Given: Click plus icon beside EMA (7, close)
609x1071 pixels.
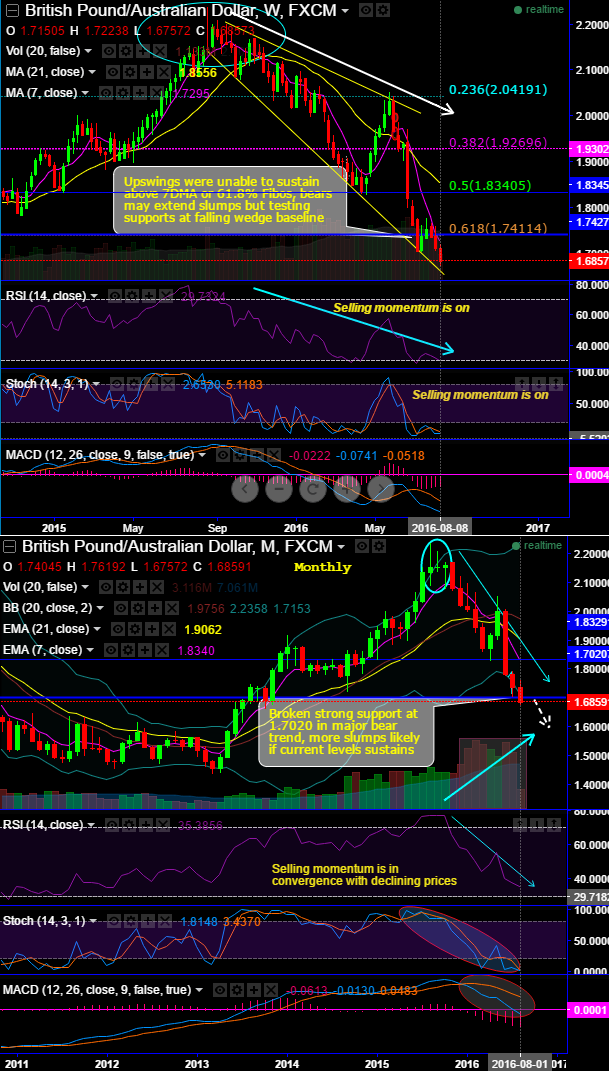Looking at the screenshot, I should pos(145,650).
